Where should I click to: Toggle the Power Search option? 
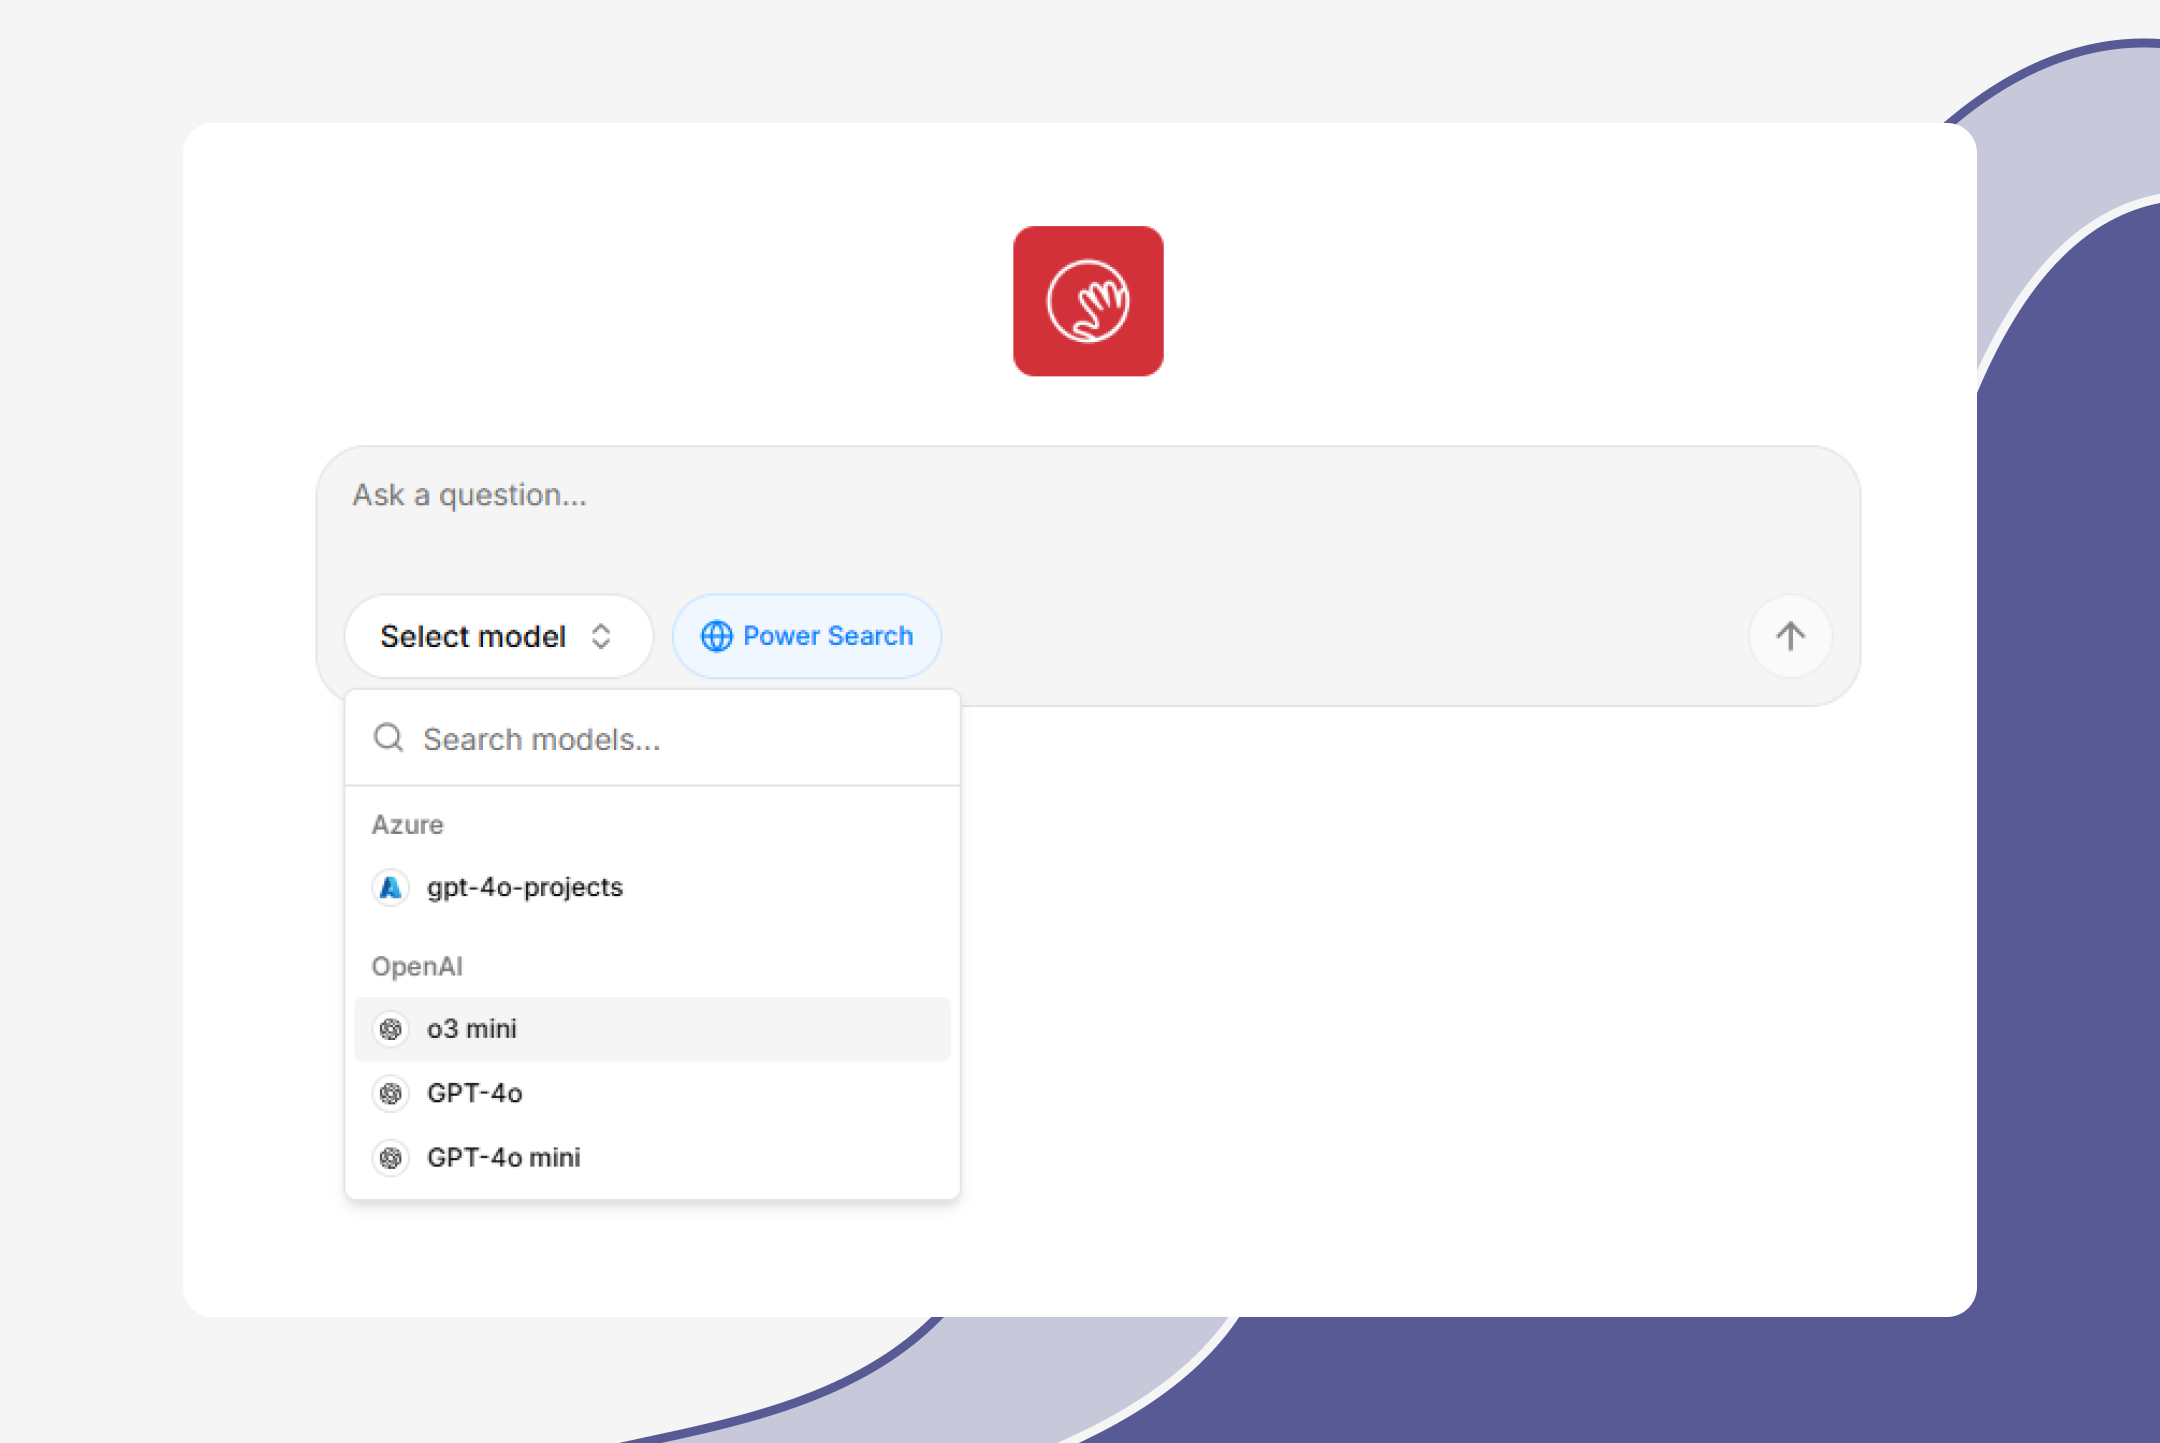point(806,636)
